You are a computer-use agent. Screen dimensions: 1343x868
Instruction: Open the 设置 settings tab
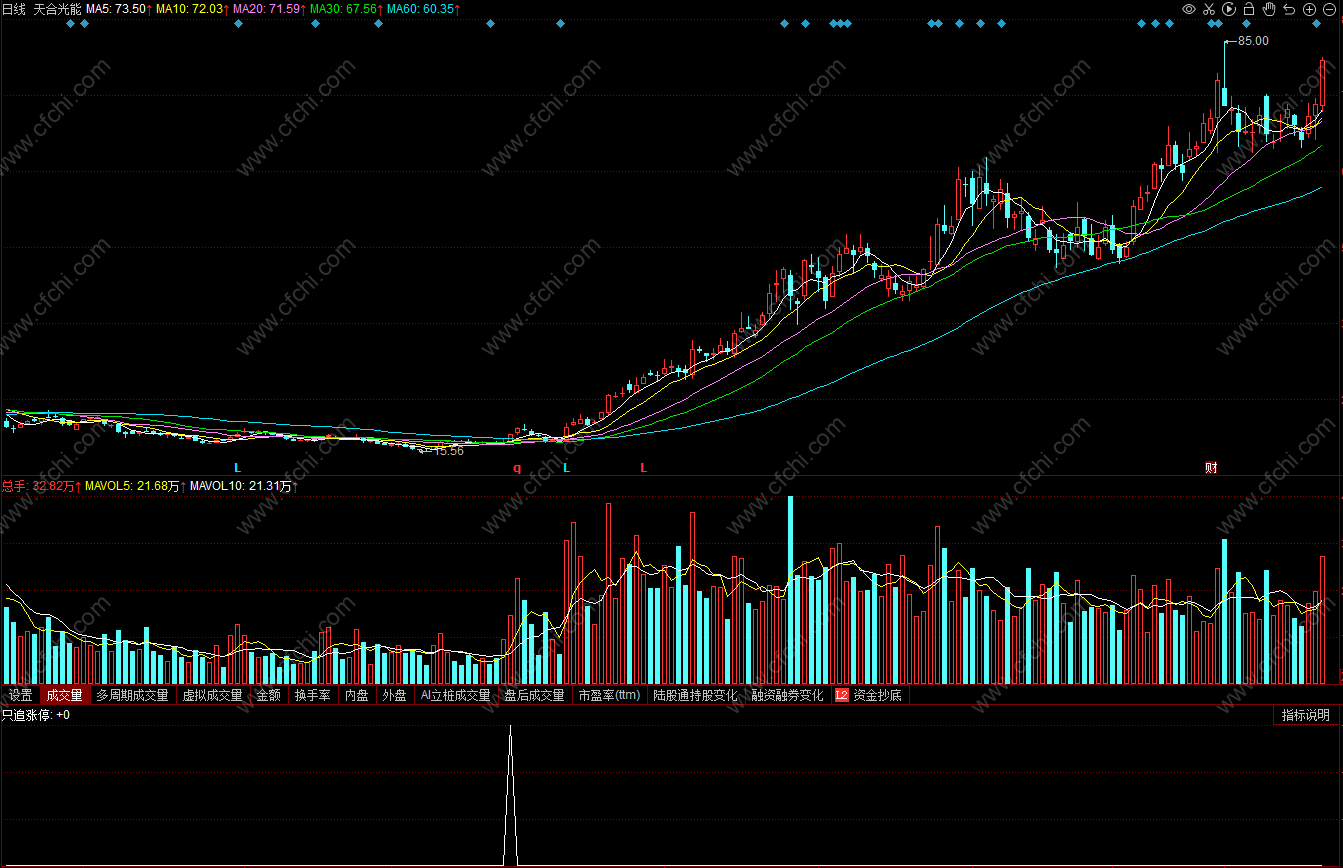pyautogui.click(x=20, y=695)
